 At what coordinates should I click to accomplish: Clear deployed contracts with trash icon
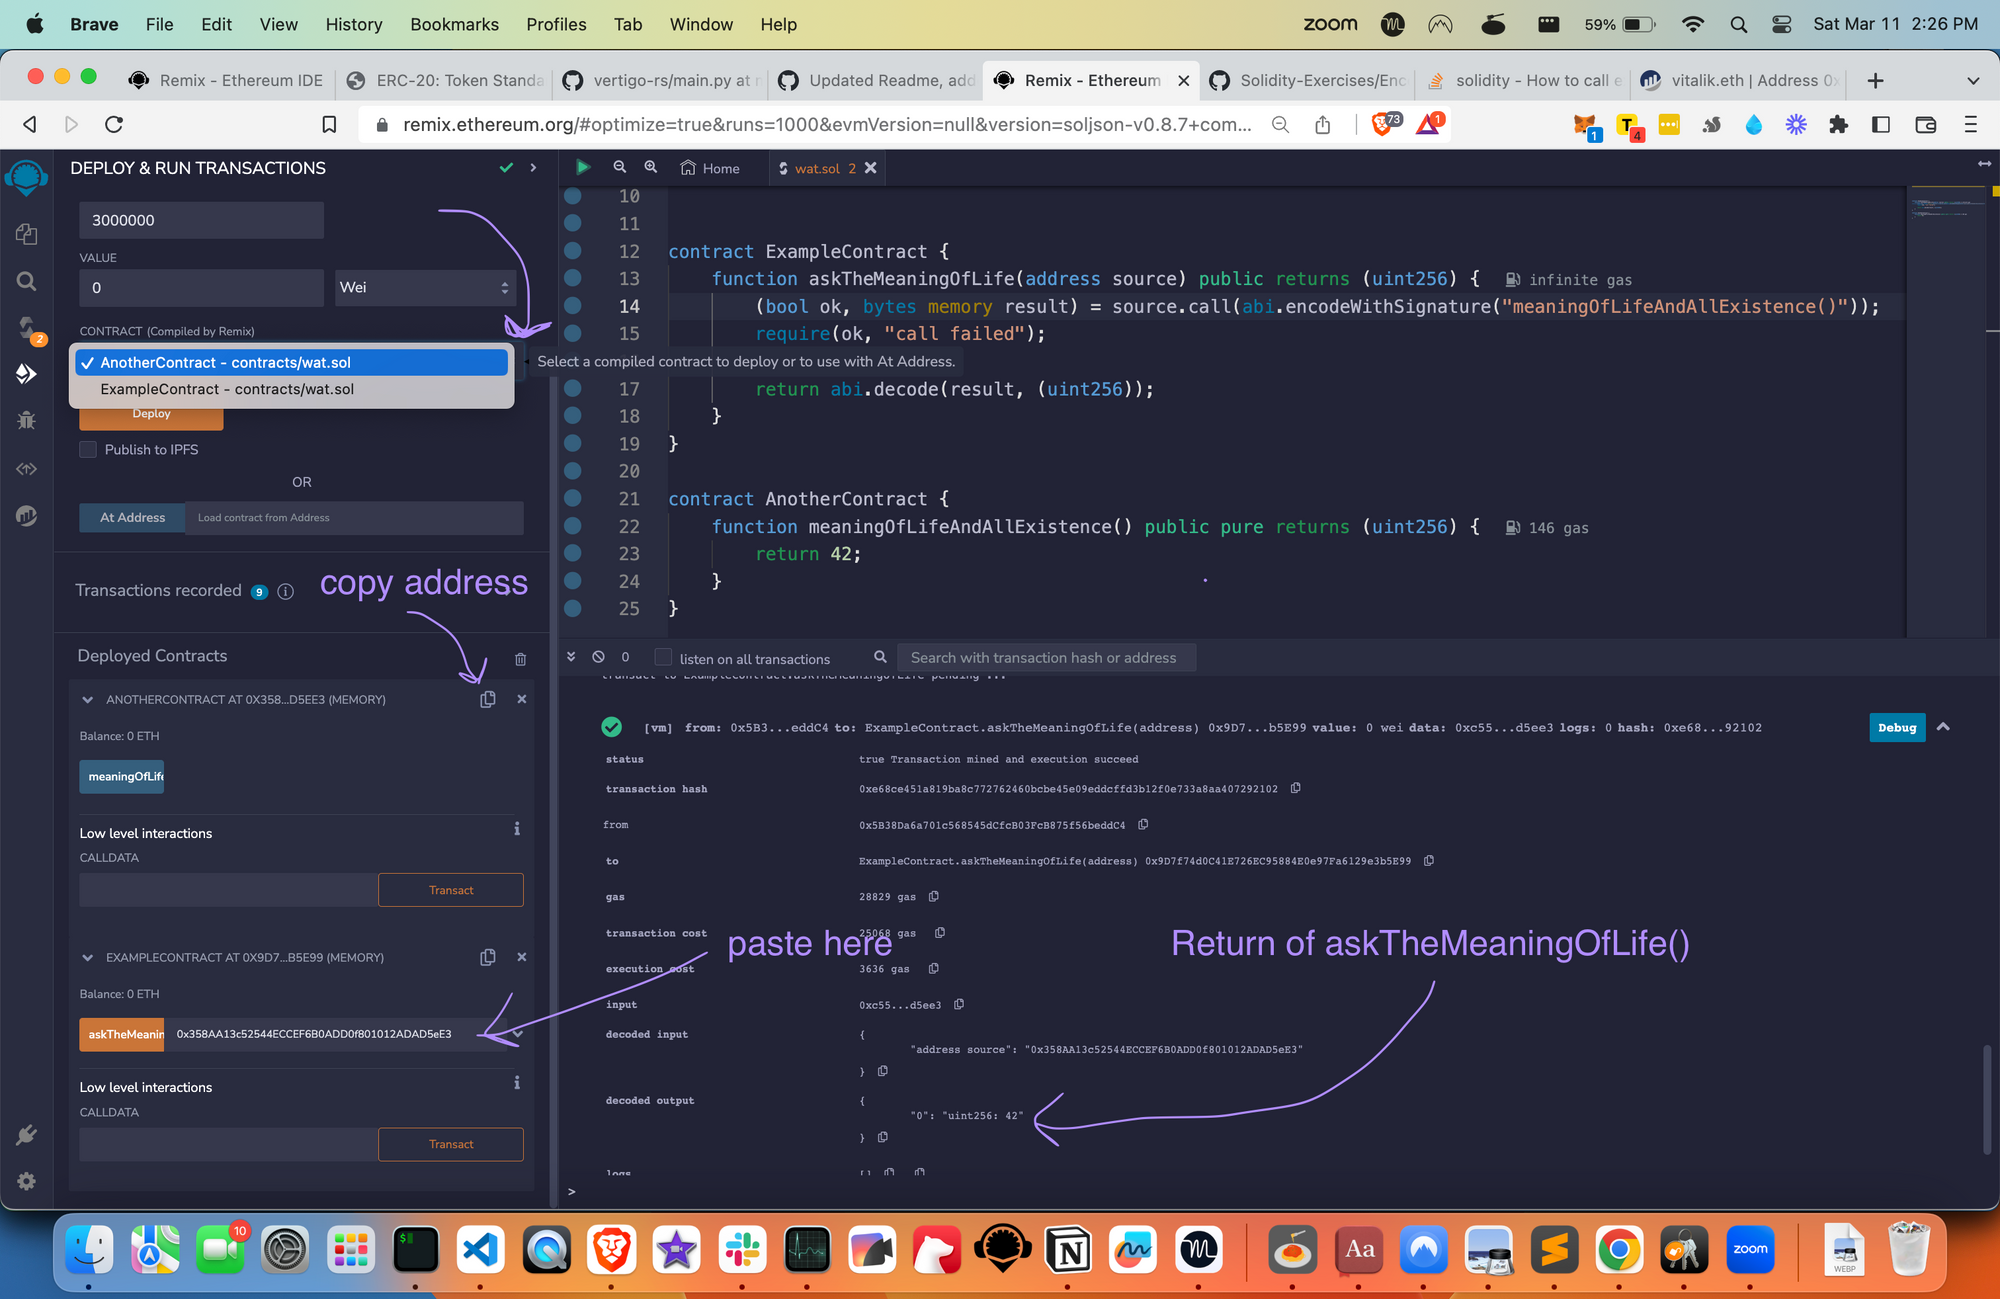tap(520, 659)
